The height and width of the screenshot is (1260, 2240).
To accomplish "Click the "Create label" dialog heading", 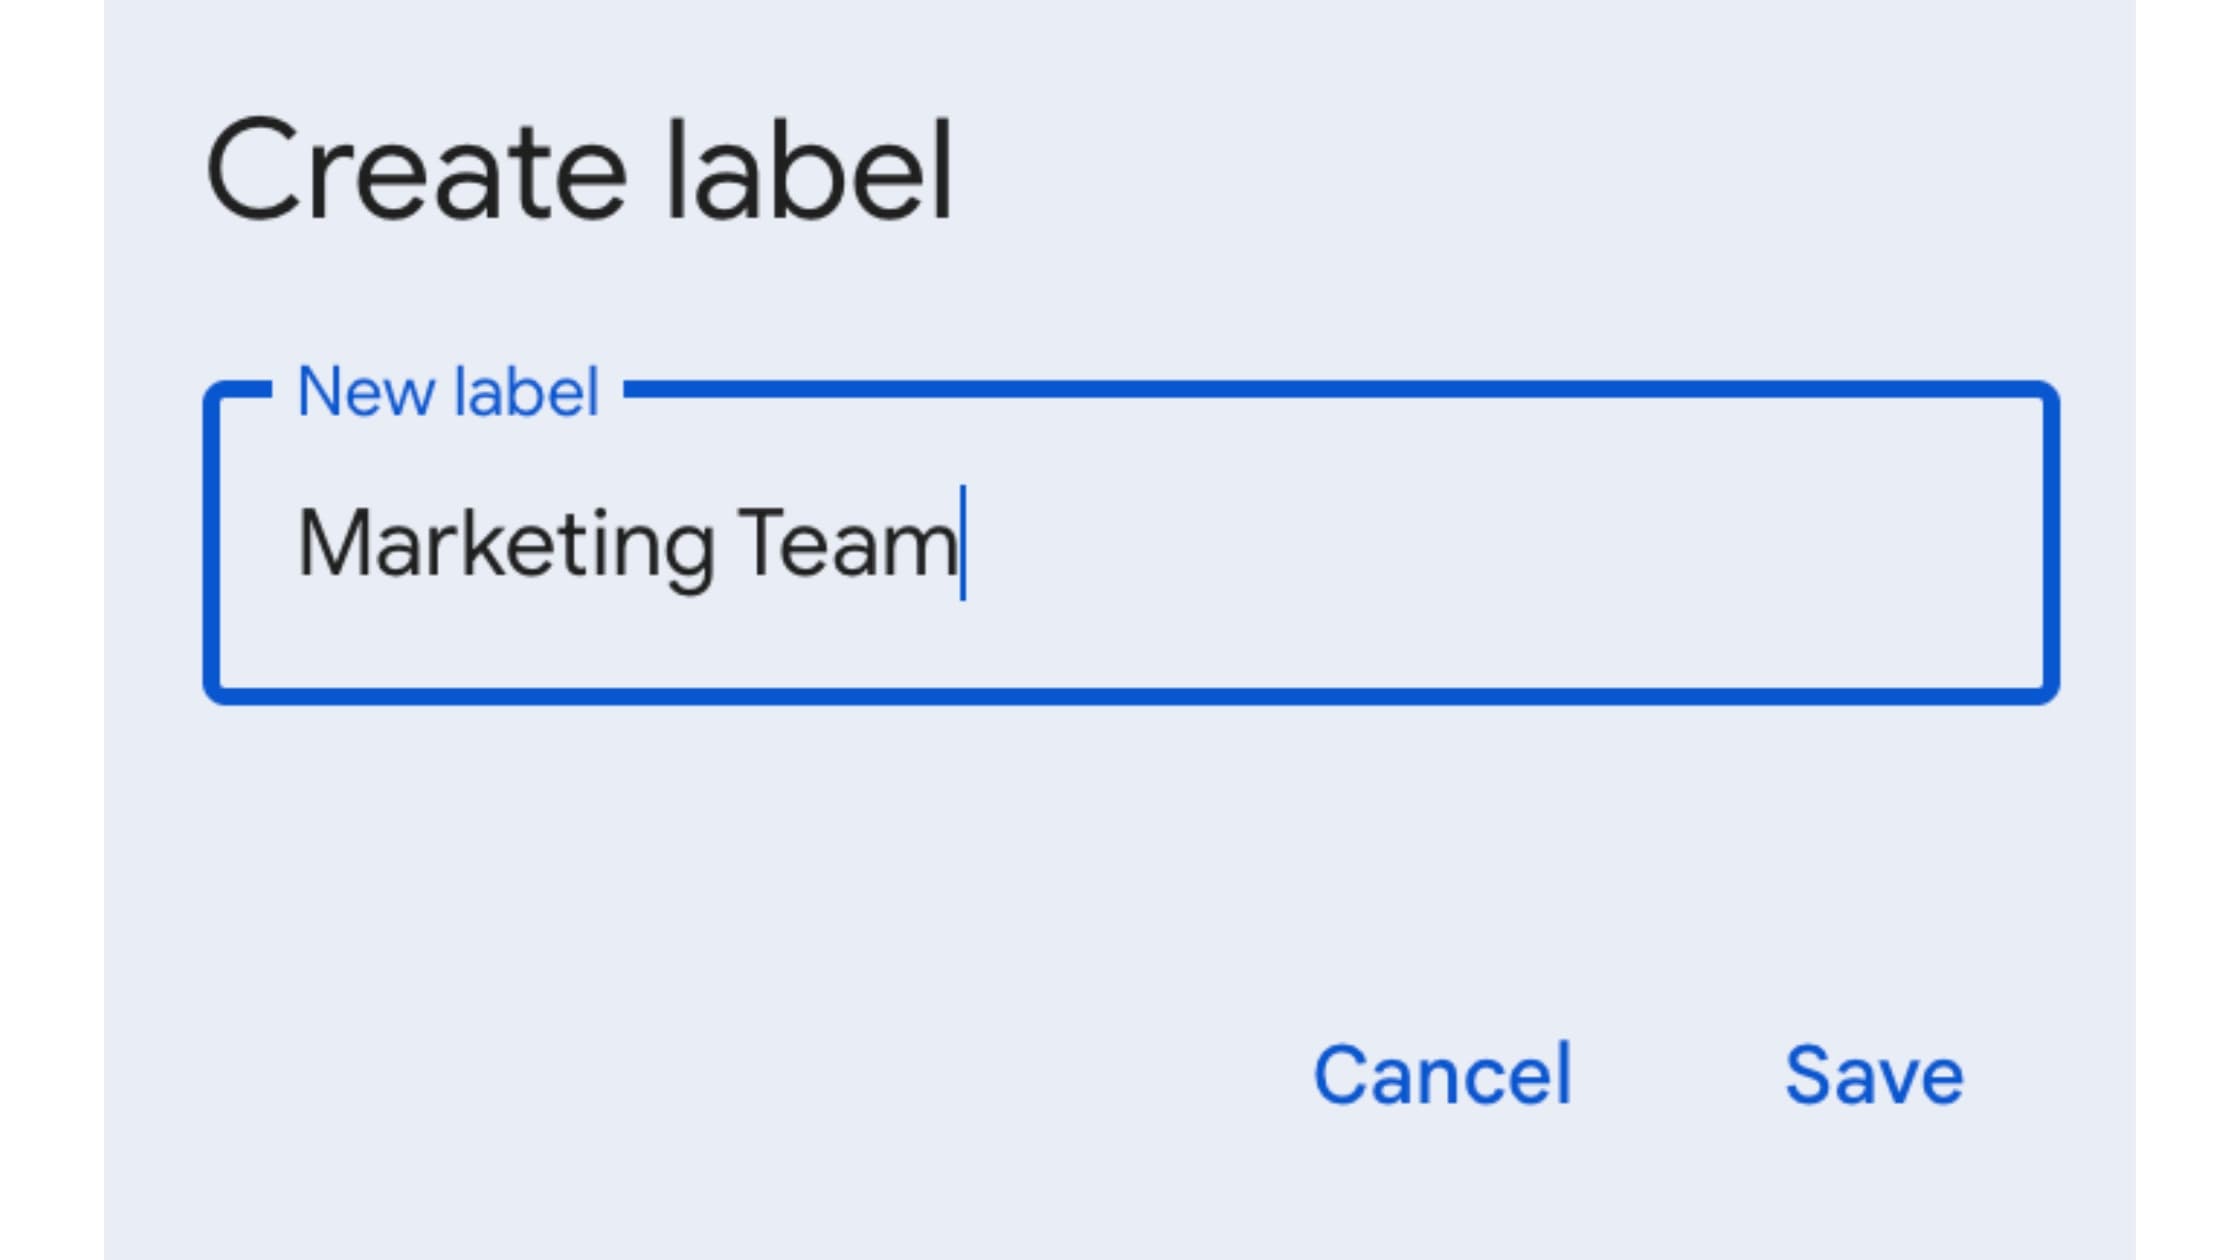I will pos(580,170).
